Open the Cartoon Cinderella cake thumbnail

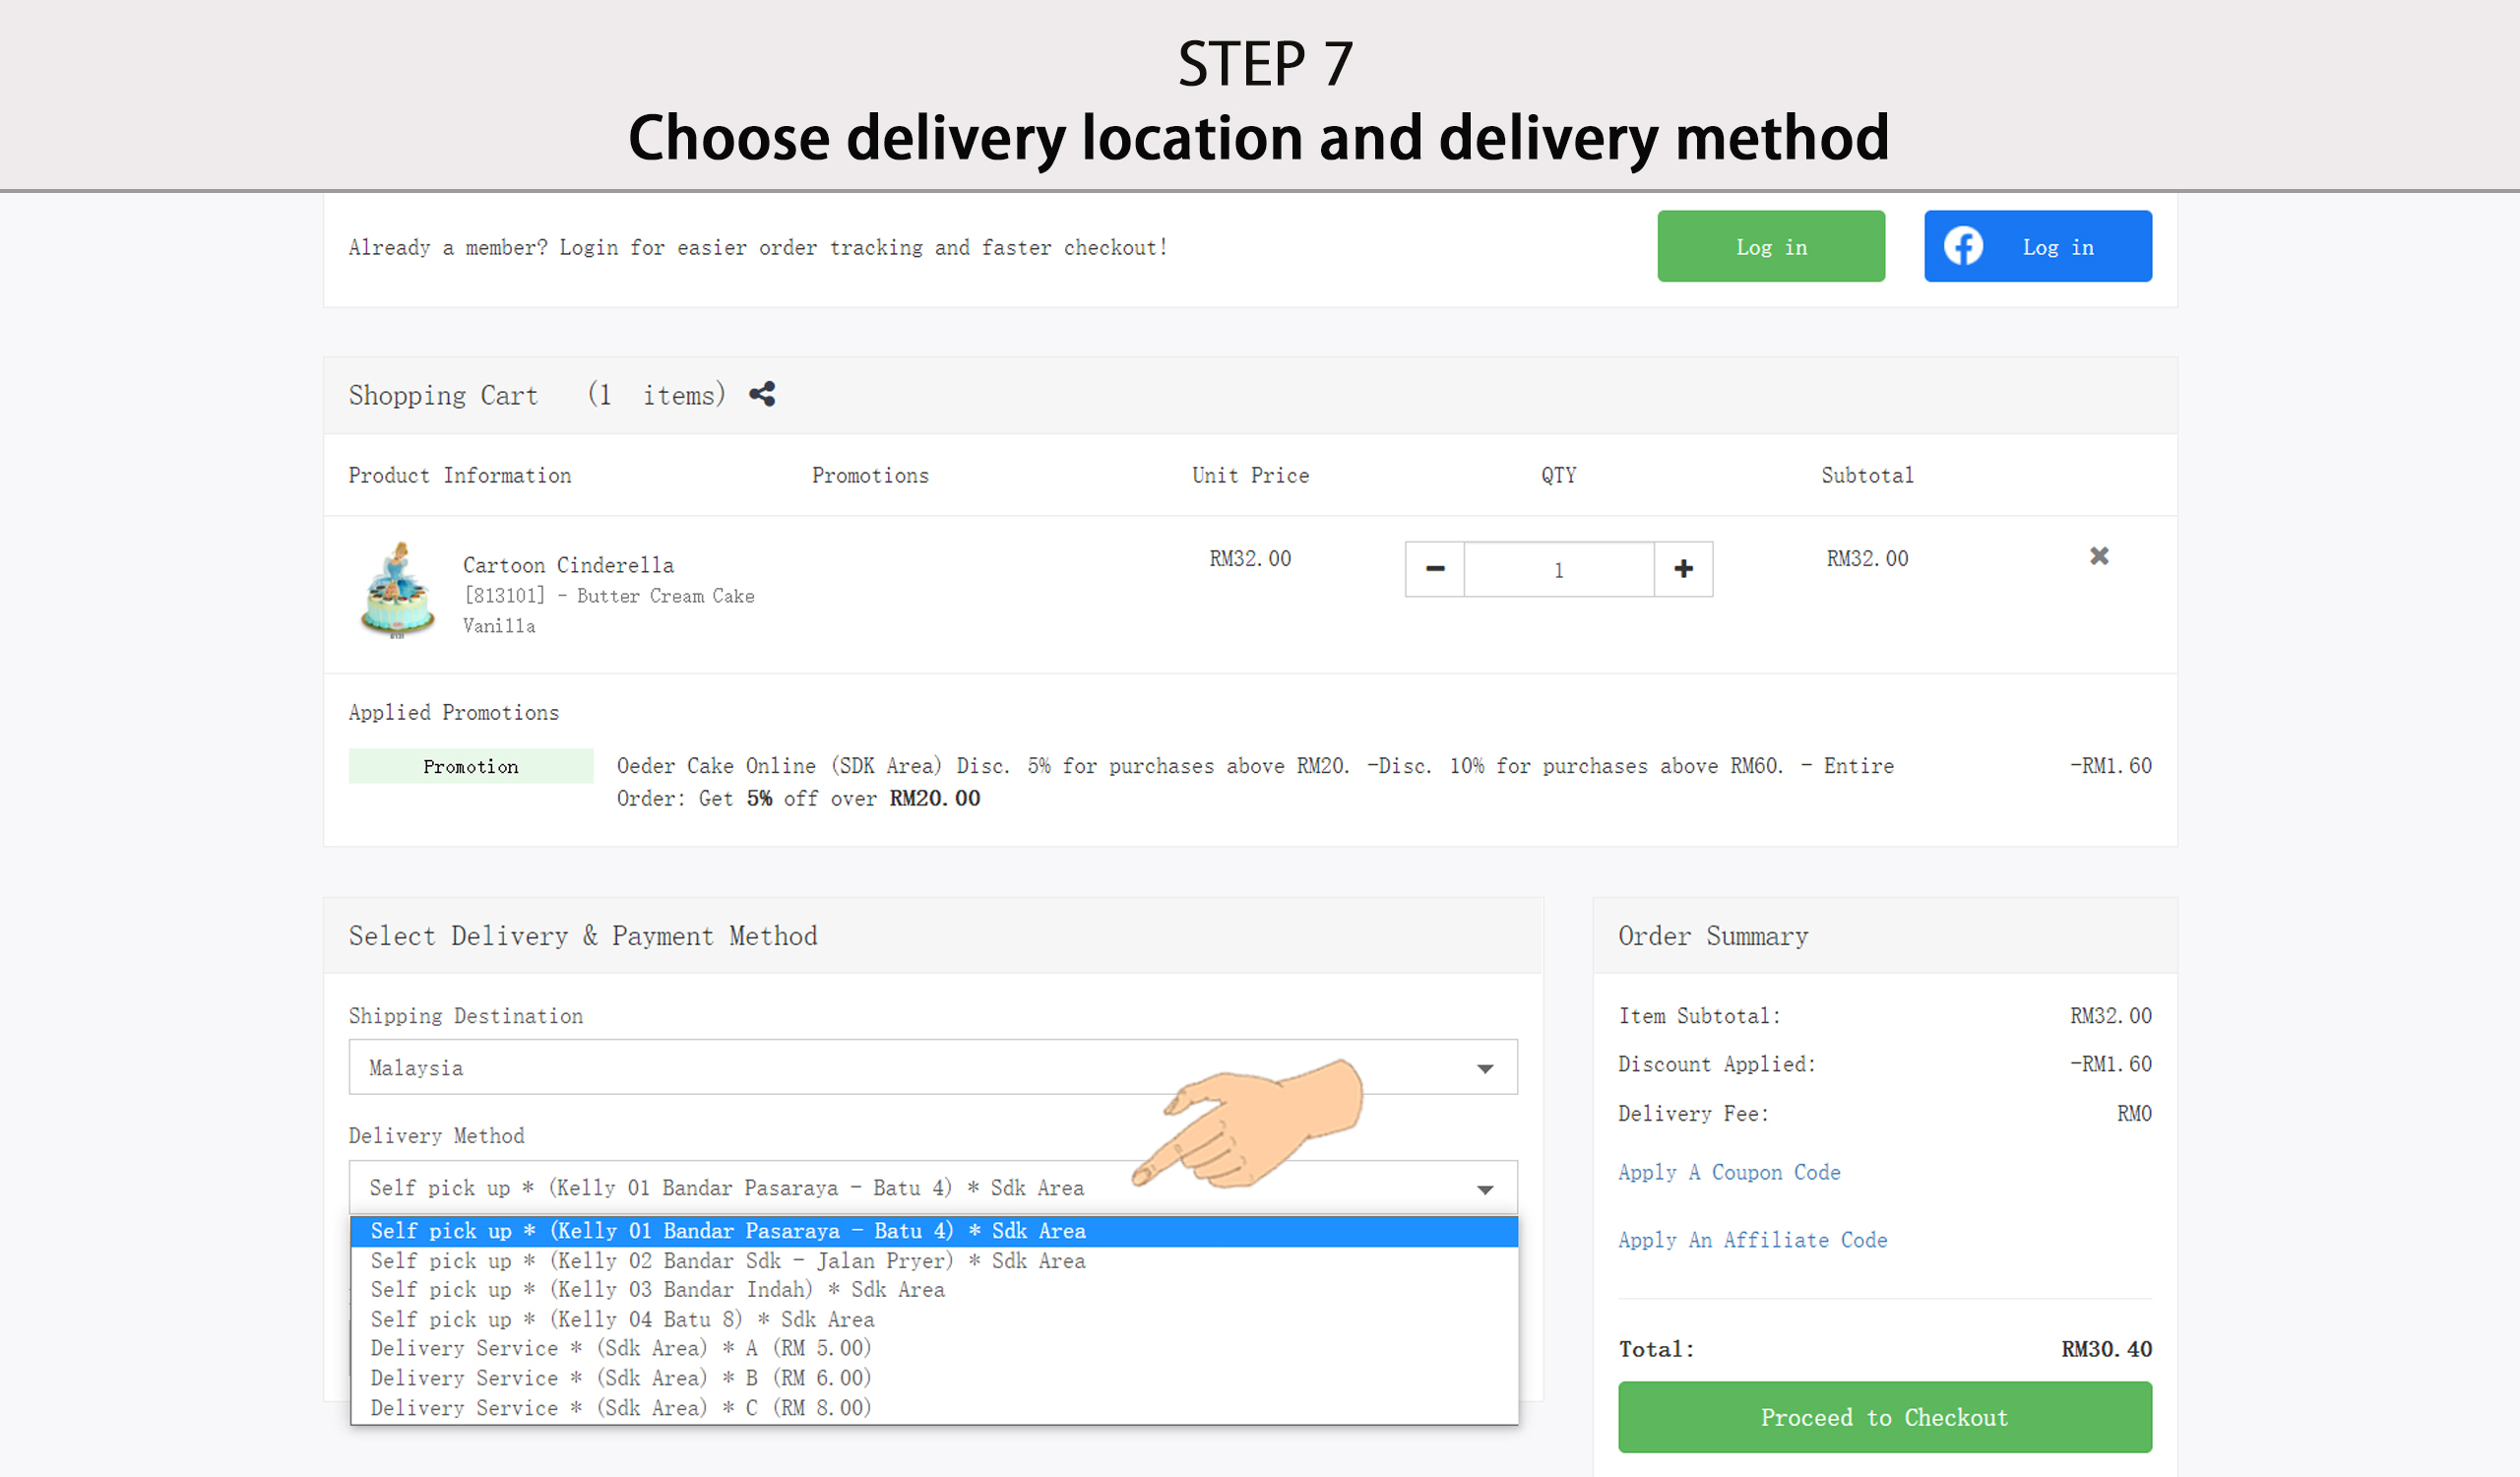[x=397, y=590]
